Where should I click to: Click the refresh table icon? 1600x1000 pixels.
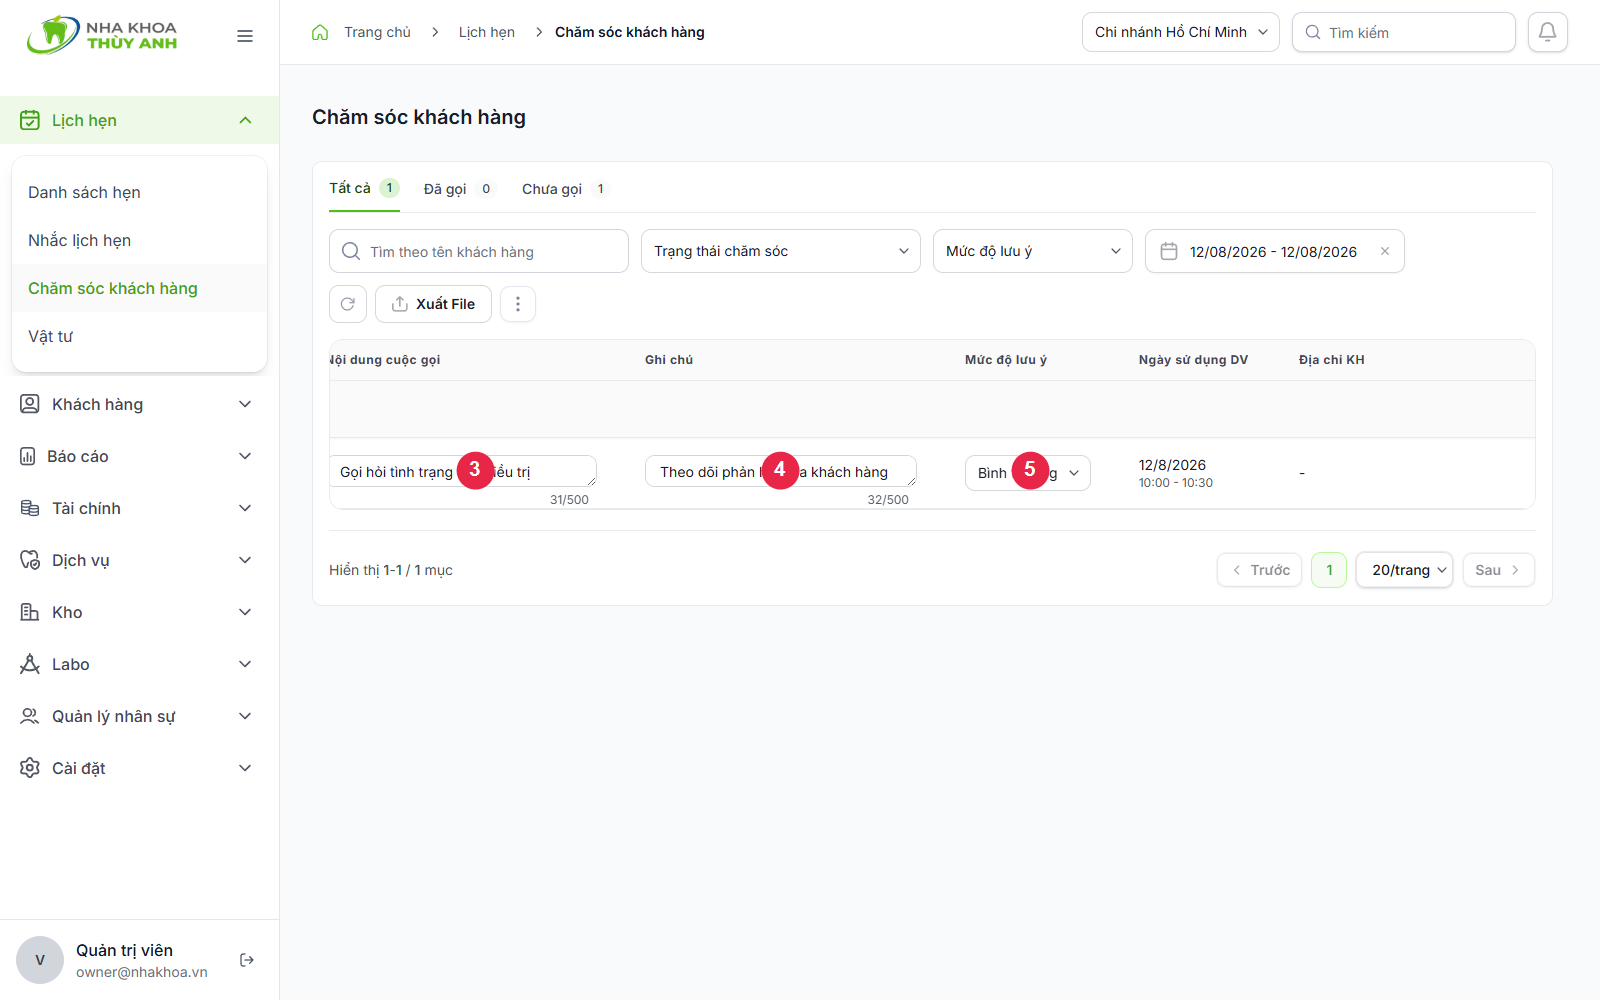(348, 304)
